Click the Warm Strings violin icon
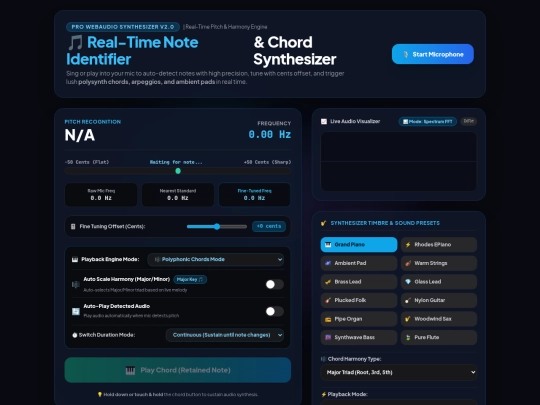 coord(408,263)
